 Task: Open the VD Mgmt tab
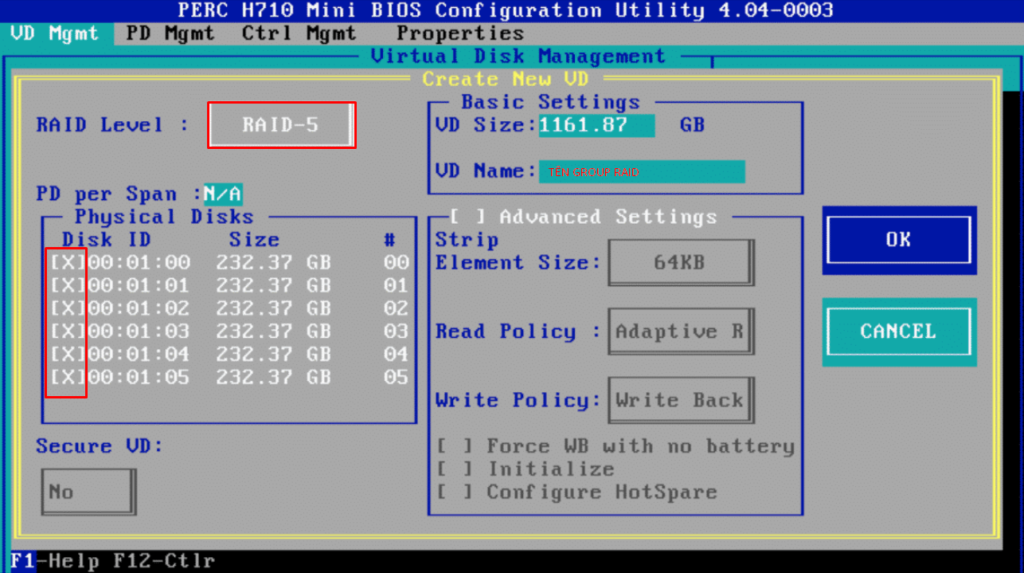(54, 33)
